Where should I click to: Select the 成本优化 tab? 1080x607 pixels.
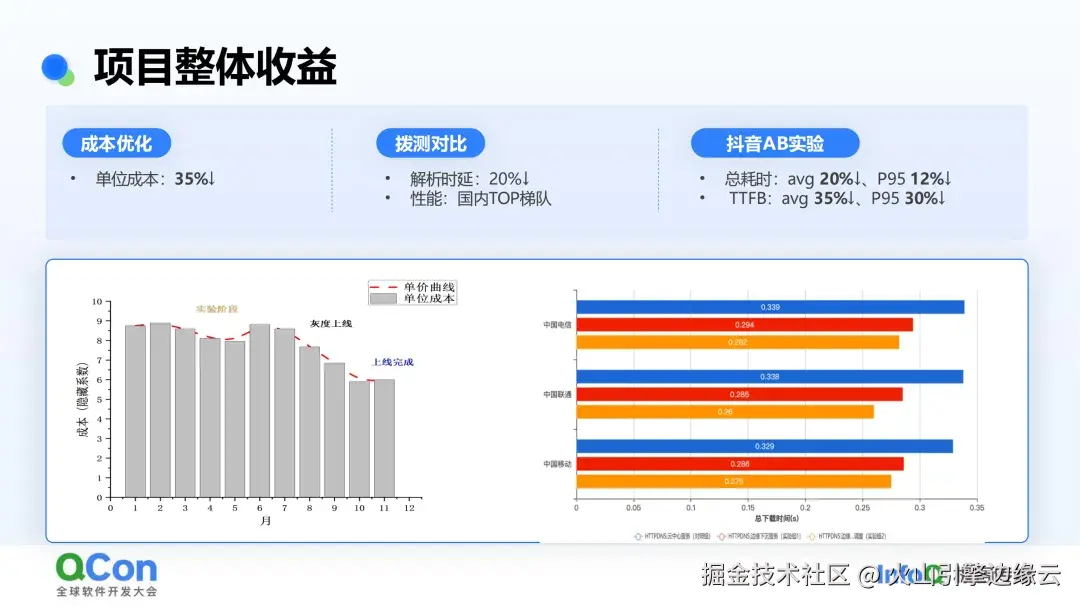tap(117, 142)
